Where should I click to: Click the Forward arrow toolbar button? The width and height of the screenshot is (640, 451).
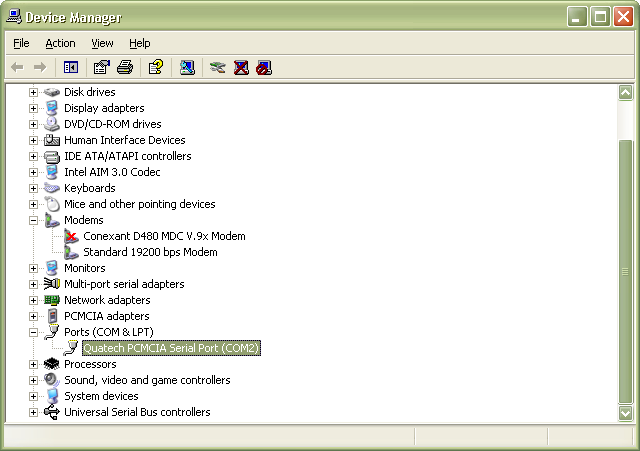pyautogui.click(x=40, y=67)
